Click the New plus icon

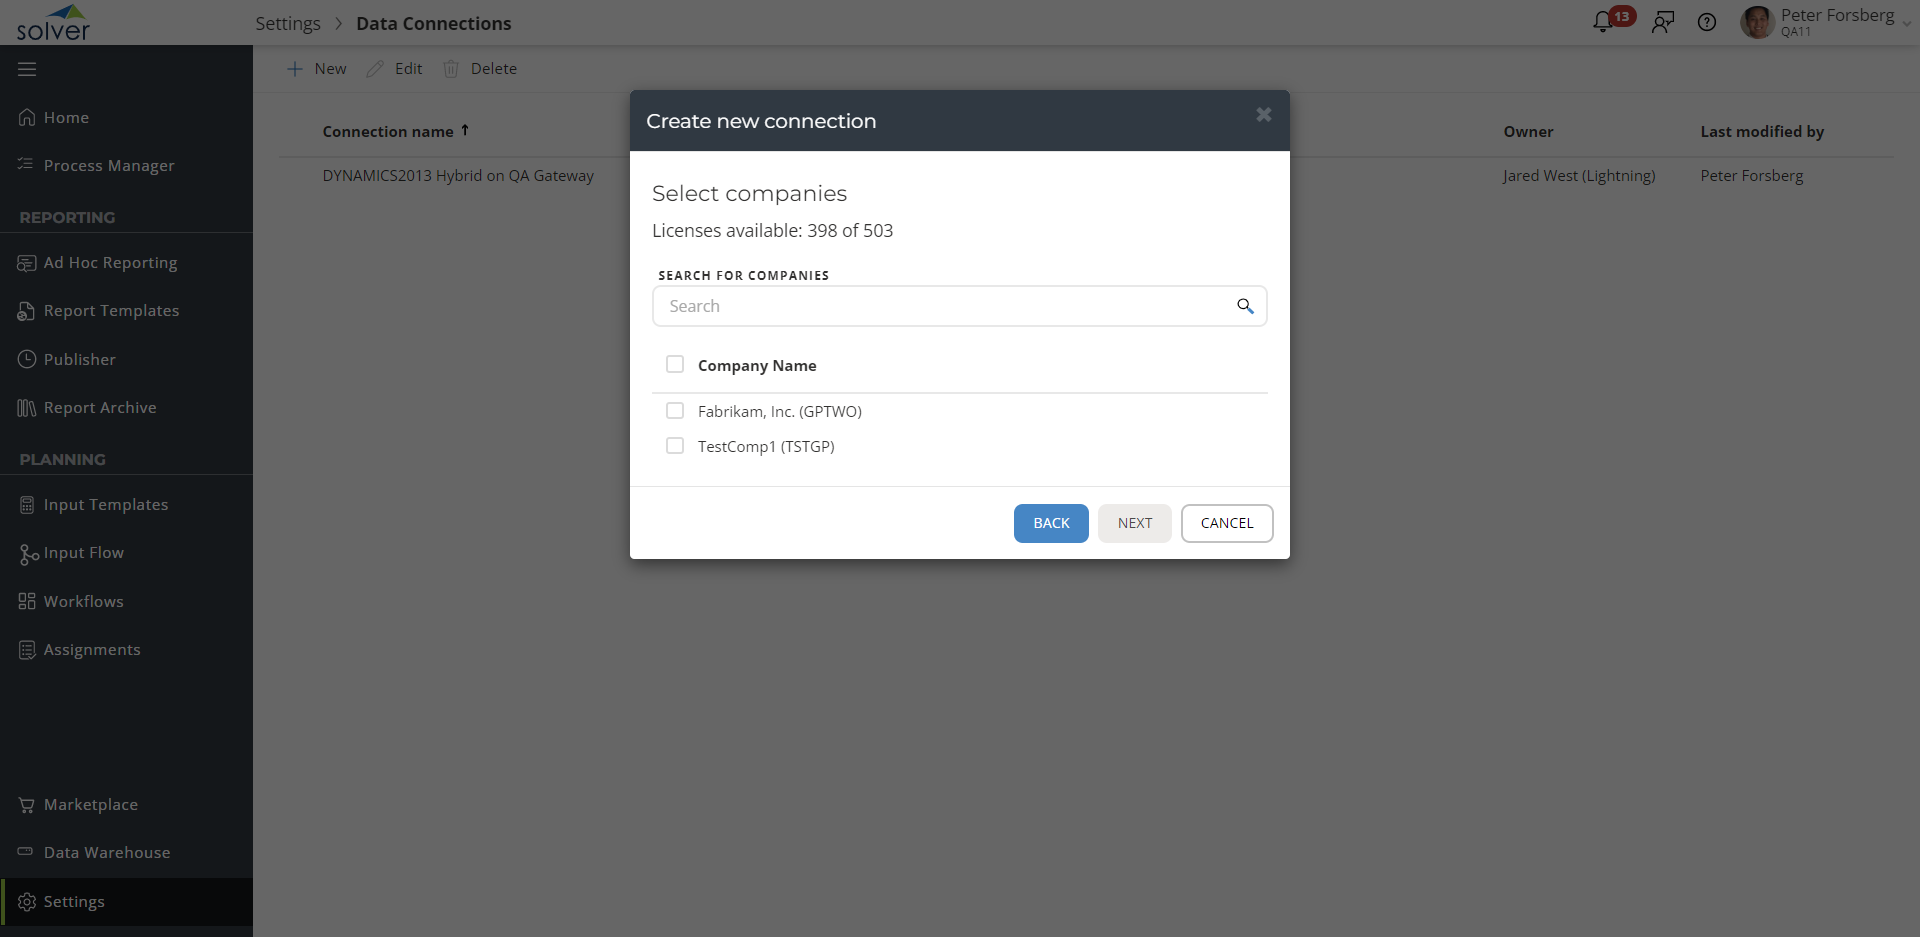click(295, 69)
